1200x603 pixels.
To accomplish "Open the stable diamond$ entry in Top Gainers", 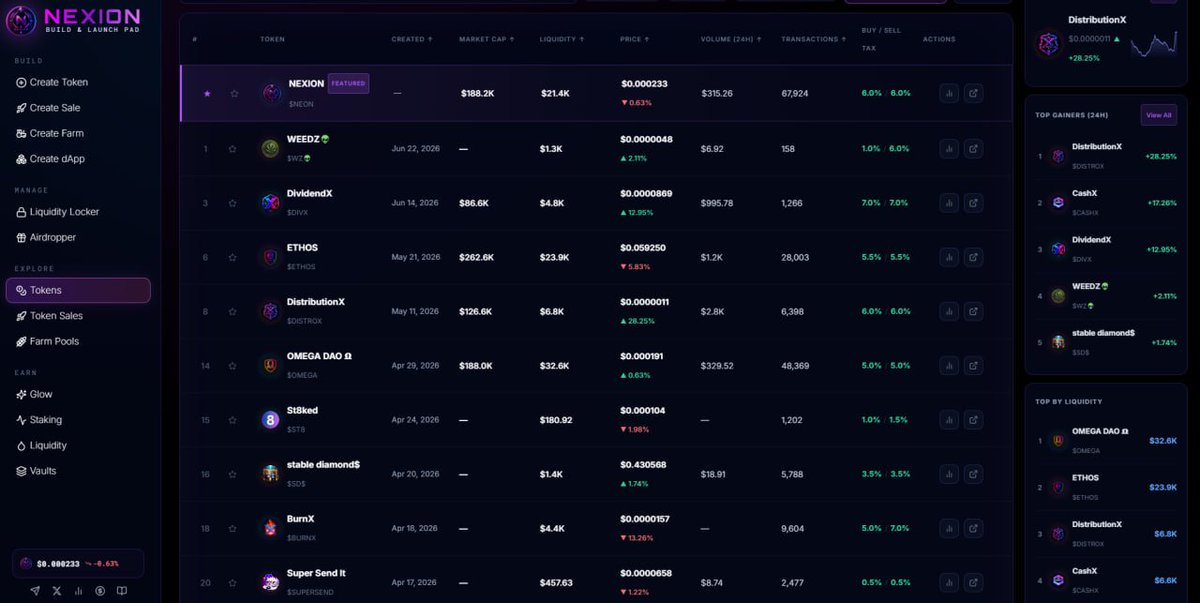I will 1106,342.
